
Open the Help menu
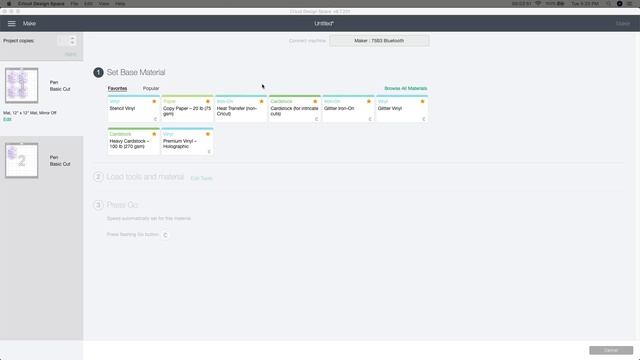coord(120,4)
